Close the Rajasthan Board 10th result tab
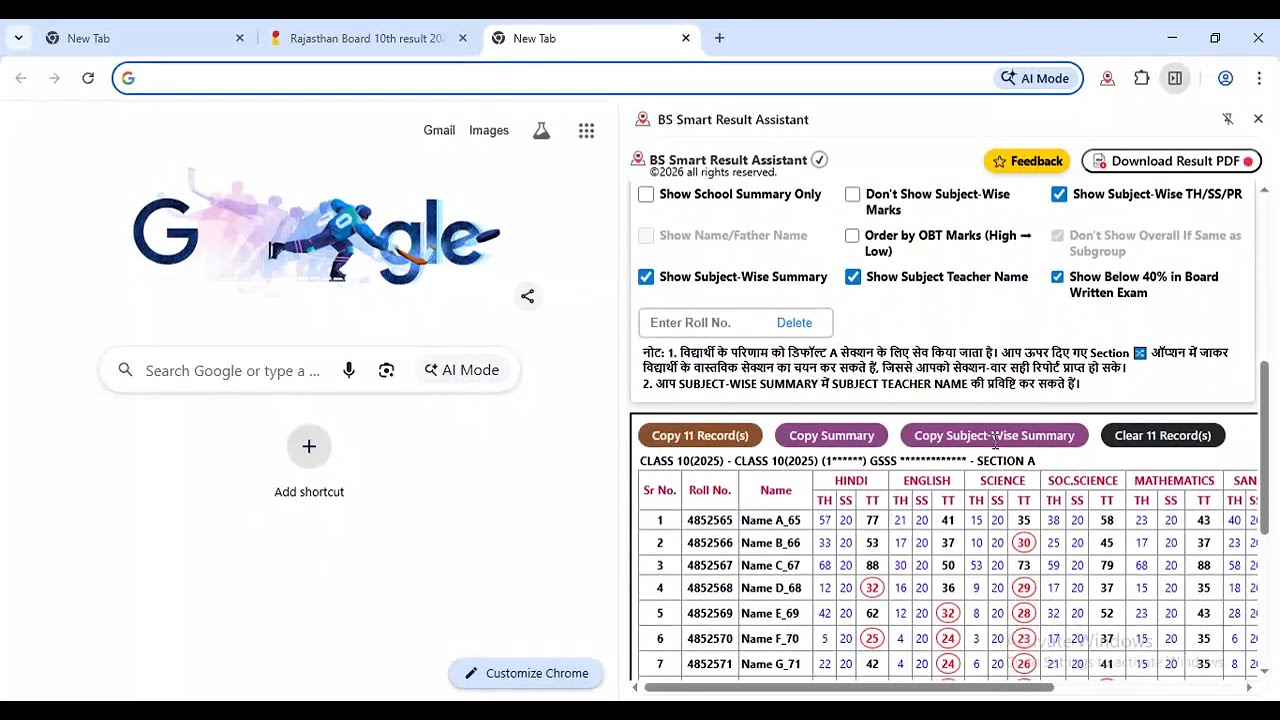1280x720 pixels. click(463, 38)
